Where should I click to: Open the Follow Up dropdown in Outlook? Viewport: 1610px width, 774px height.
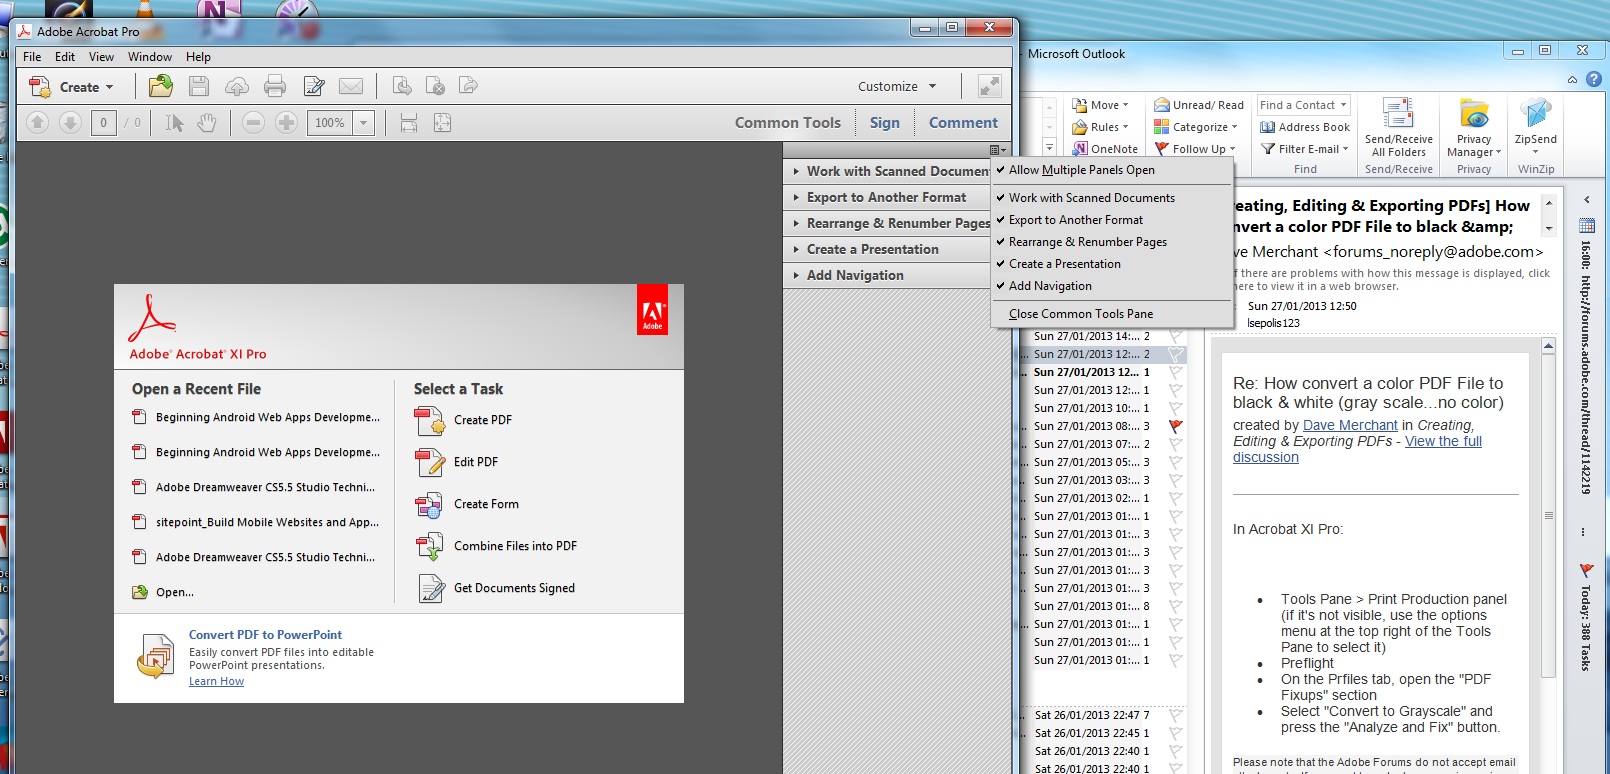[x=1196, y=149]
